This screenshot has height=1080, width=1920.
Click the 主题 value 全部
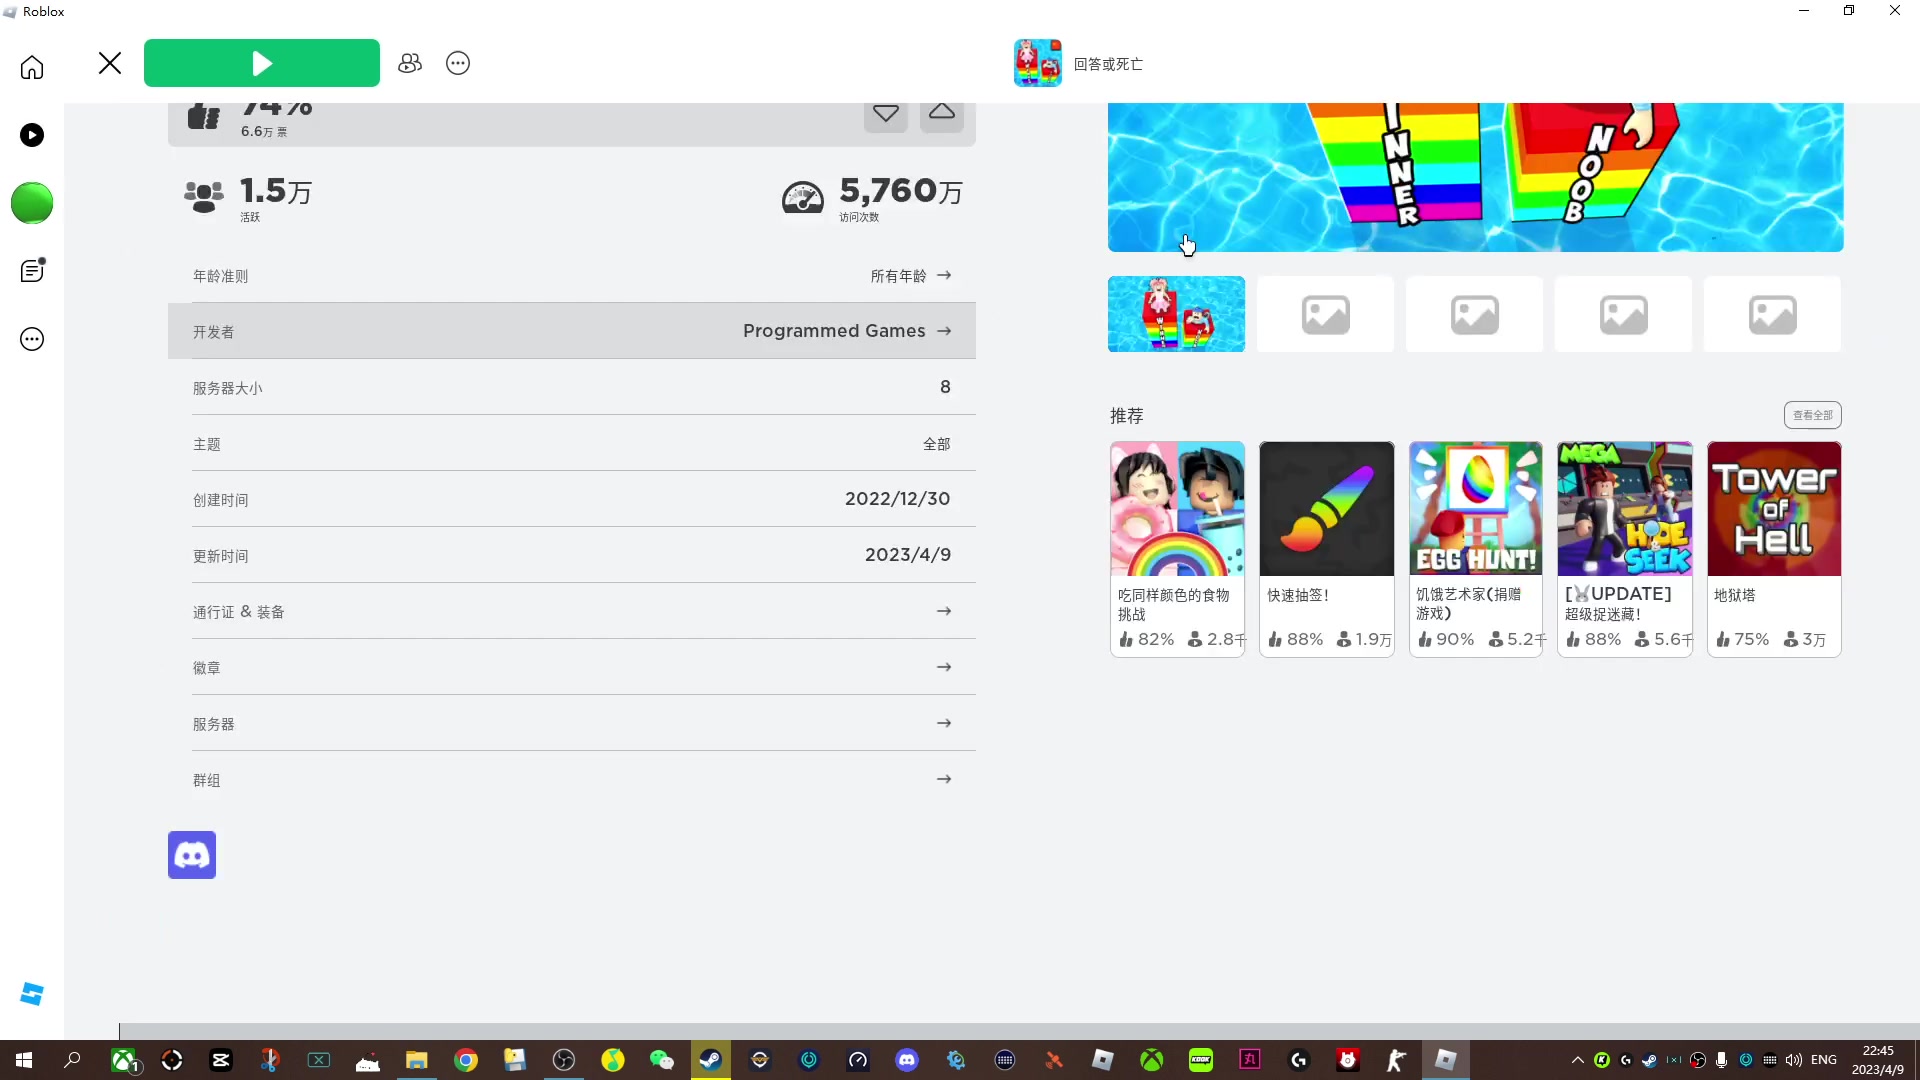coord(937,444)
